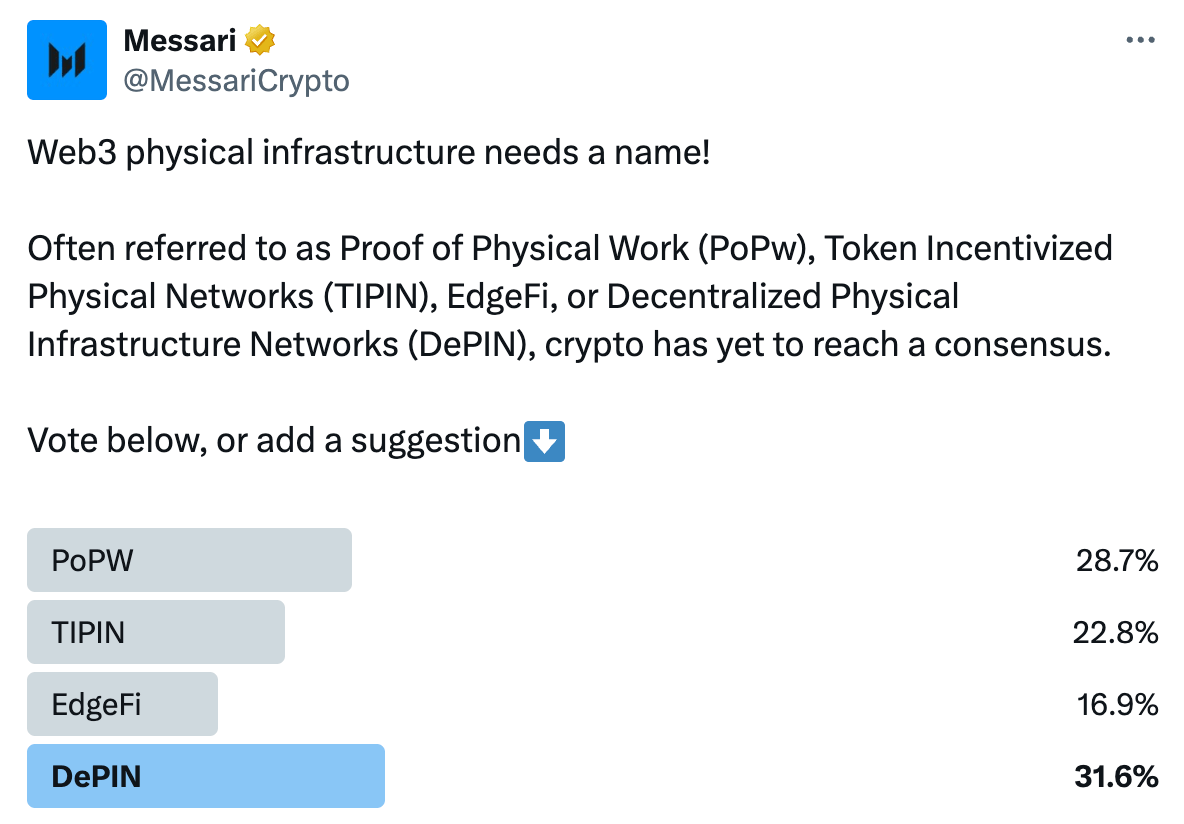Open the three-dot more options menu
This screenshot has height=824, width=1184.
point(1140,40)
